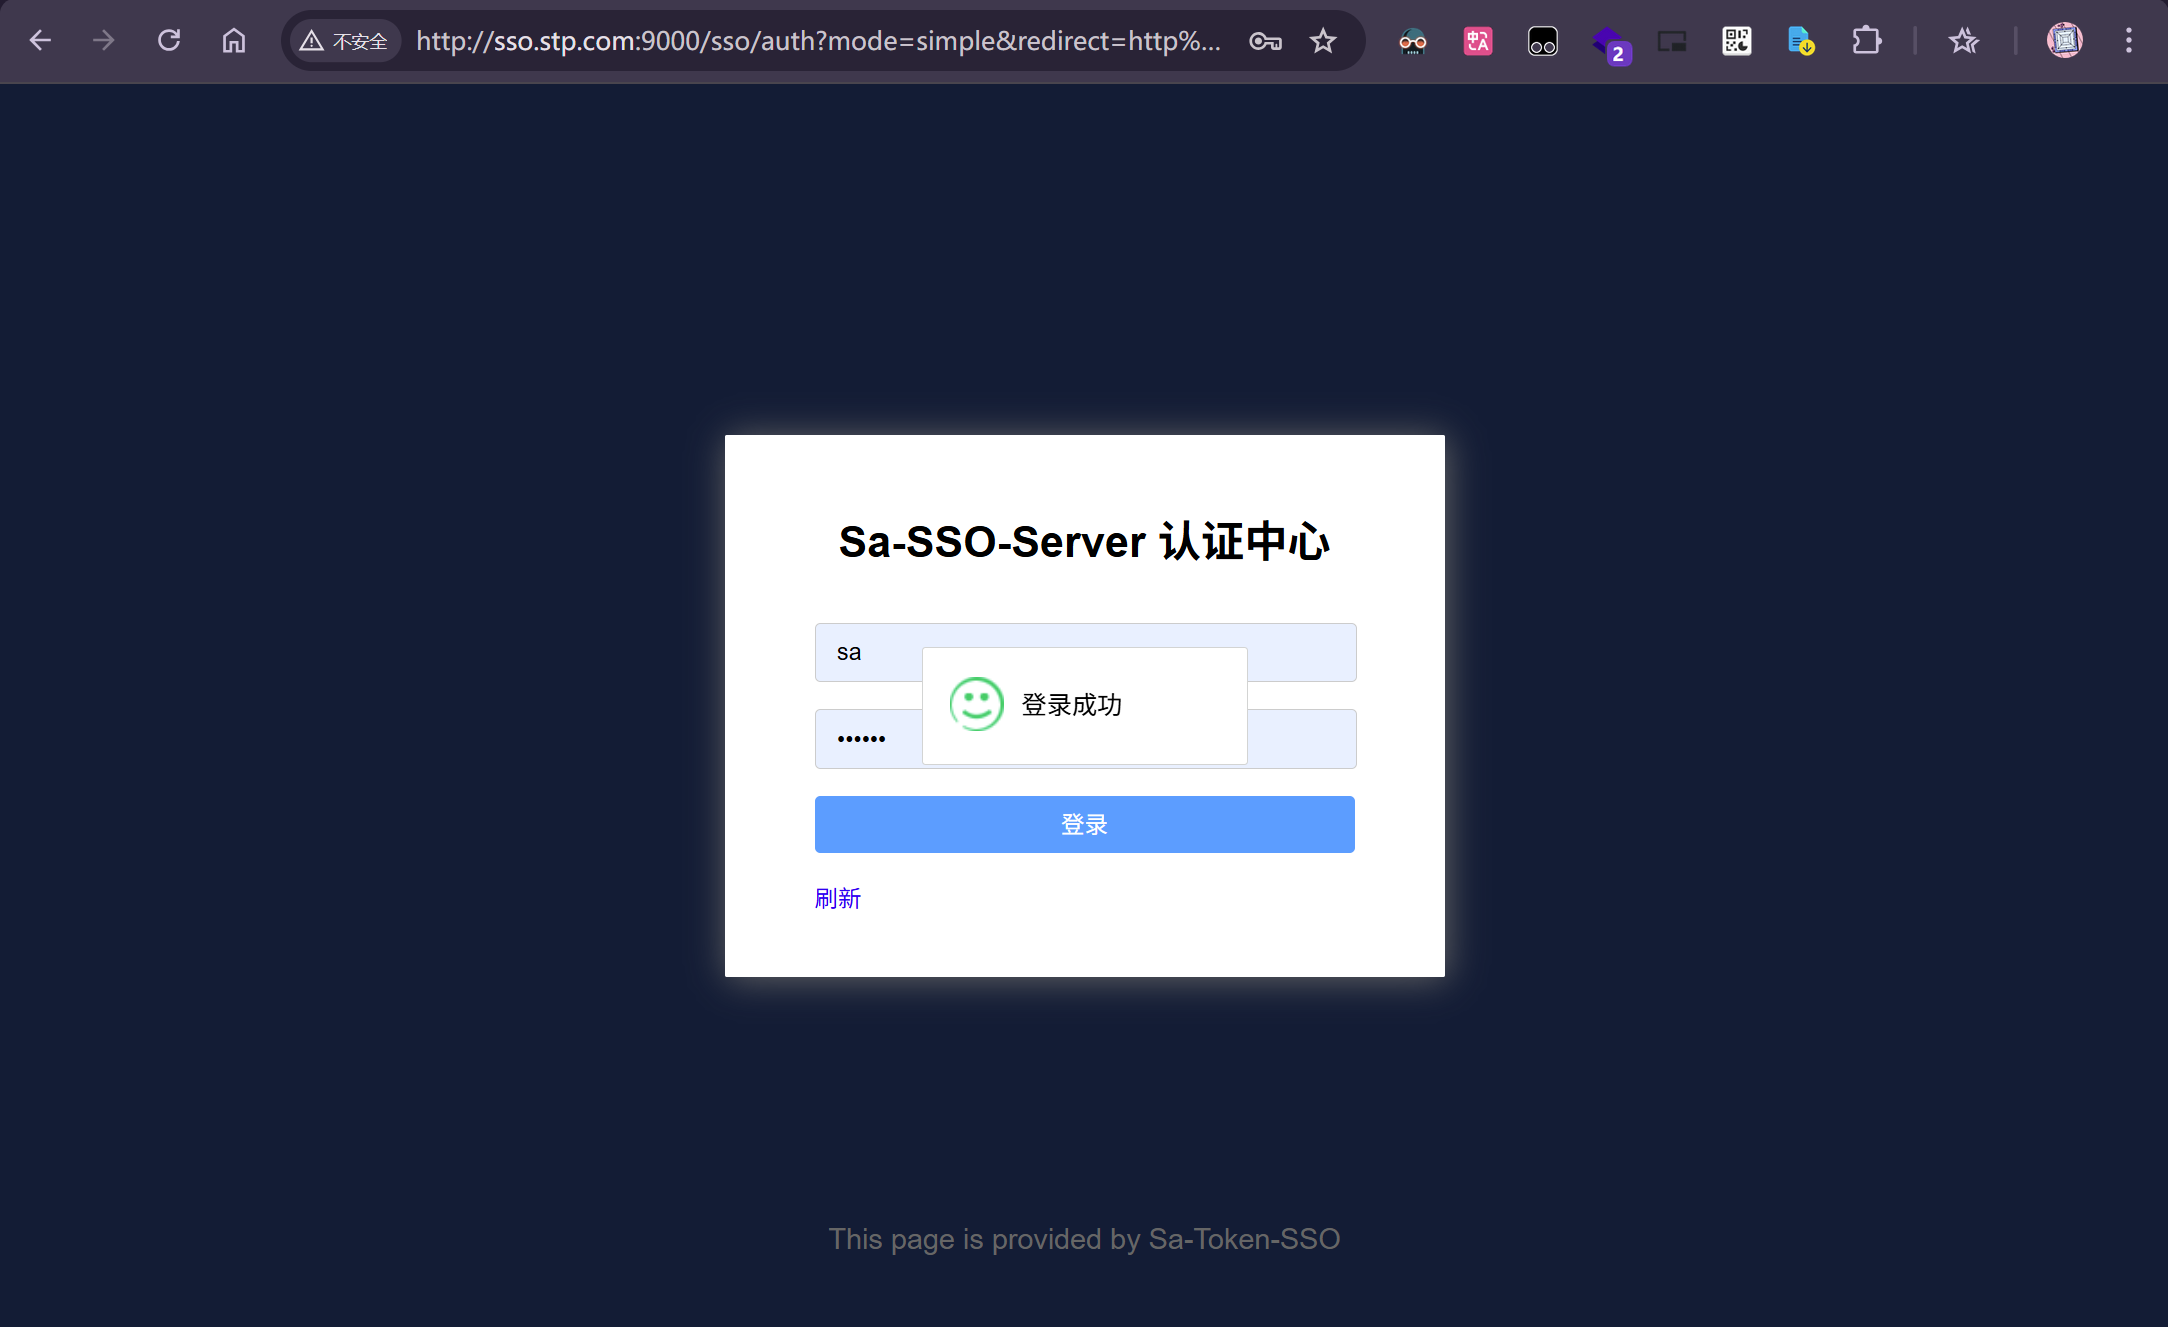Image resolution: width=2168 pixels, height=1327 pixels.
Task: Click the browser back arrow
Action: pyautogui.click(x=40, y=41)
